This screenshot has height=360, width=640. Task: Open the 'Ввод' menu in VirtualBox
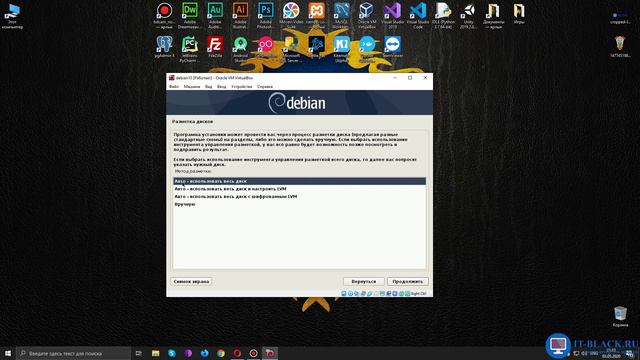click(222, 87)
